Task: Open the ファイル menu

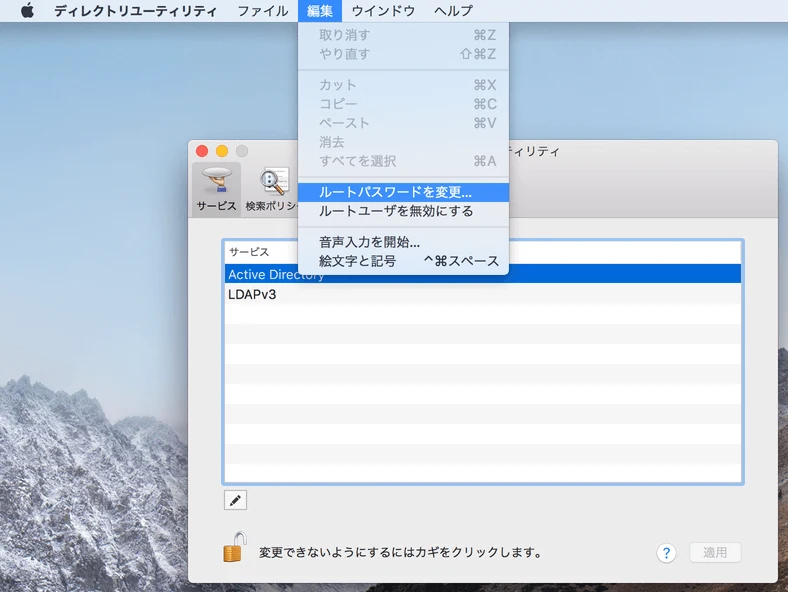Action: [262, 11]
